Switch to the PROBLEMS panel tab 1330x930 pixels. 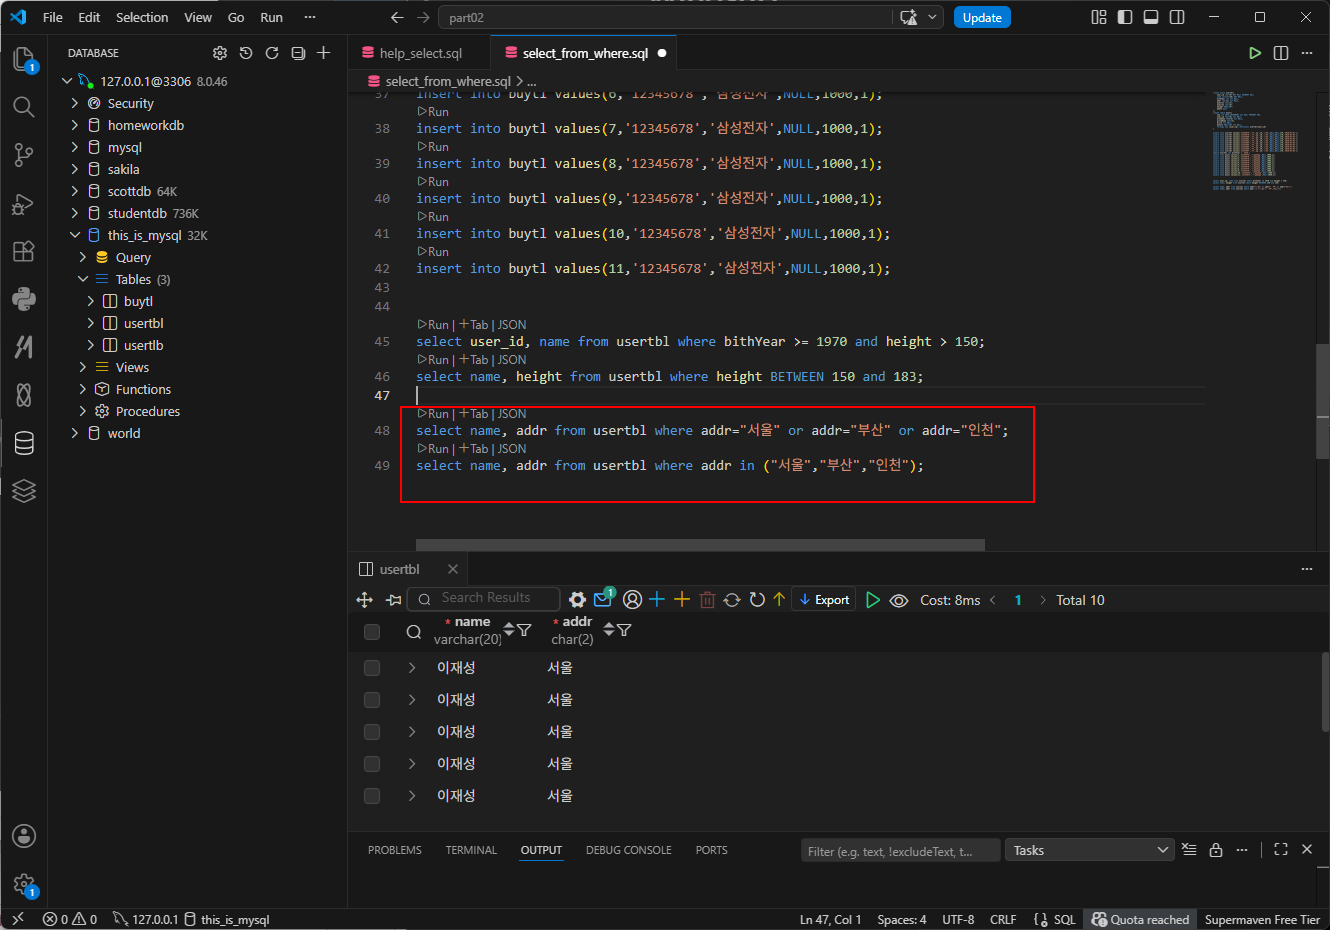click(x=395, y=850)
